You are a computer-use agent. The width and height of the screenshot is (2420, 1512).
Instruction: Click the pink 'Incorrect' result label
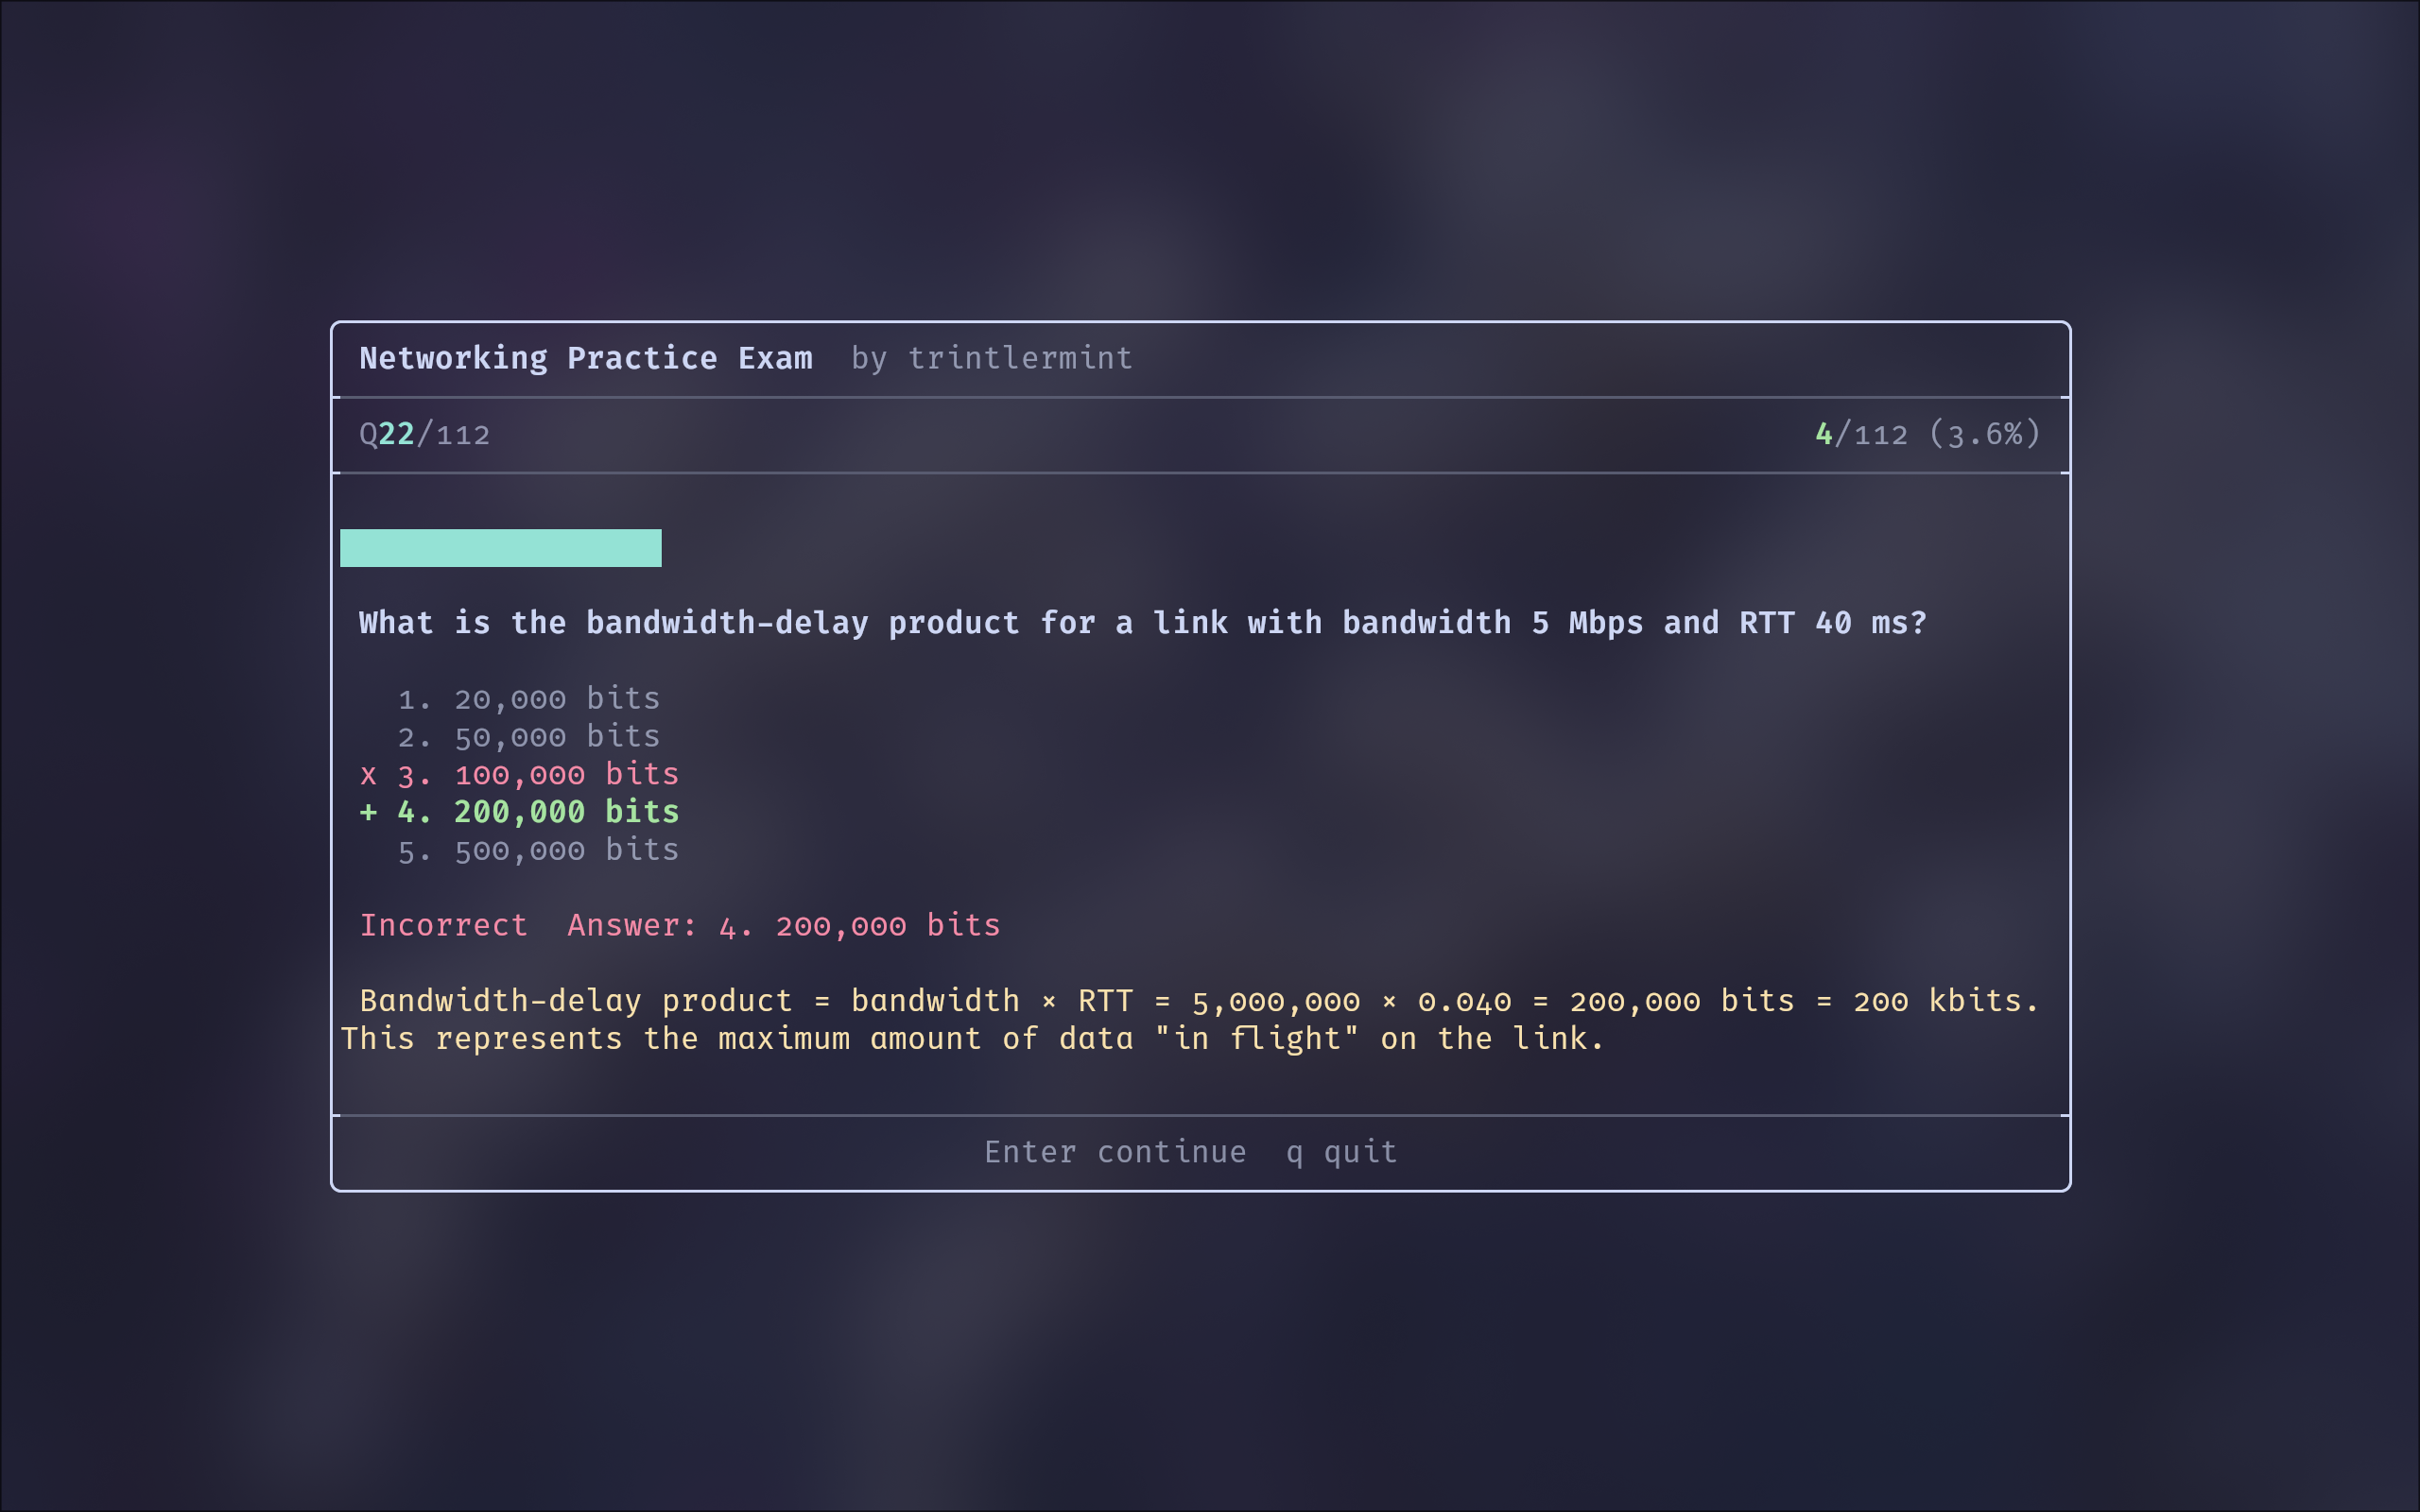pyautogui.click(x=443, y=925)
